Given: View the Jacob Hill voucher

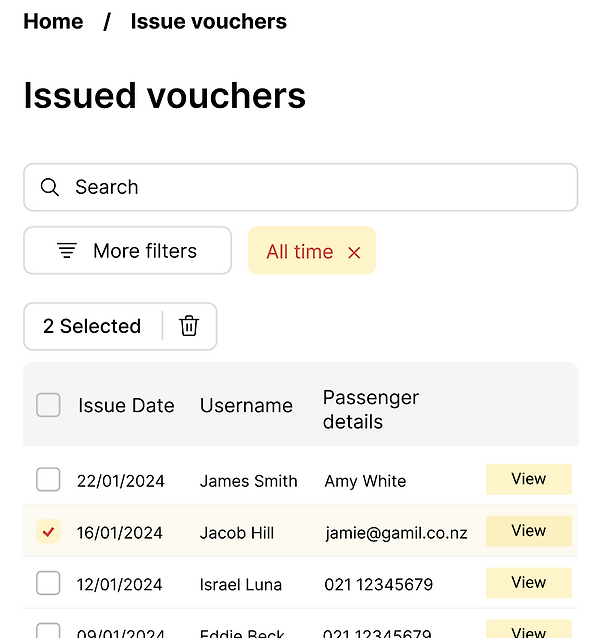Looking at the screenshot, I should [x=528, y=531].
